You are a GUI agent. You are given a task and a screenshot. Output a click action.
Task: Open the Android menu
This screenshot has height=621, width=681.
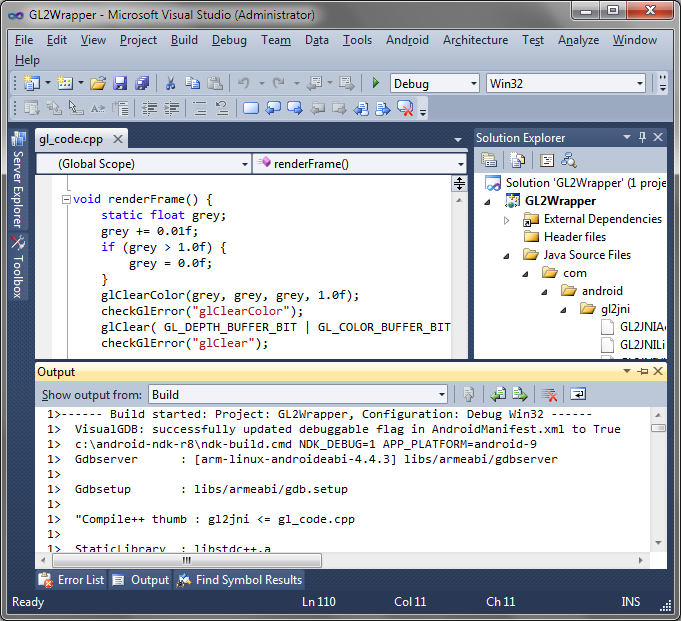click(x=407, y=40)
